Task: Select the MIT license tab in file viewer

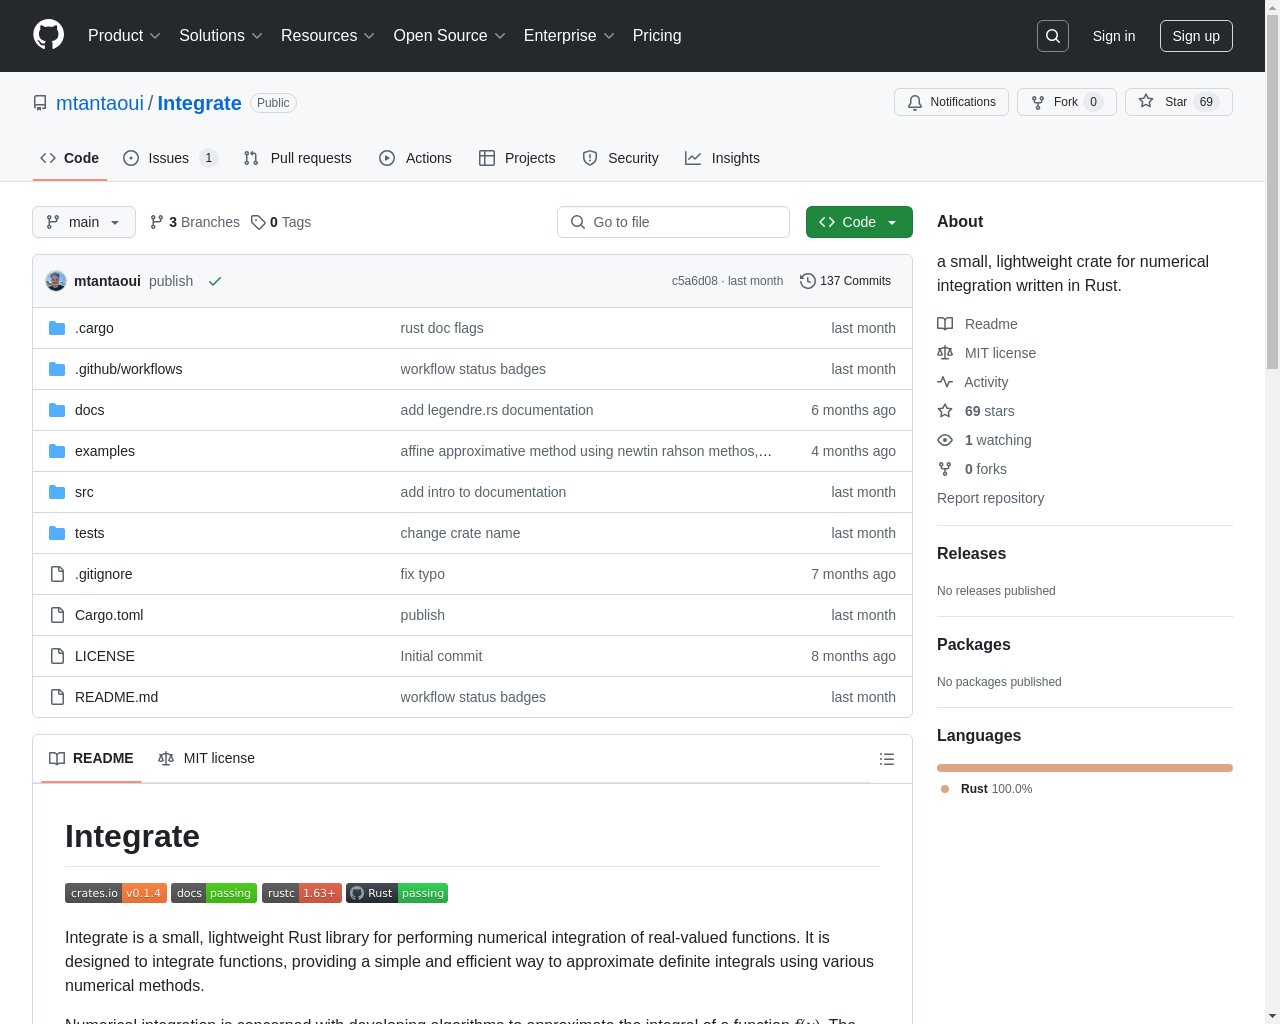Action: (206, 759)
